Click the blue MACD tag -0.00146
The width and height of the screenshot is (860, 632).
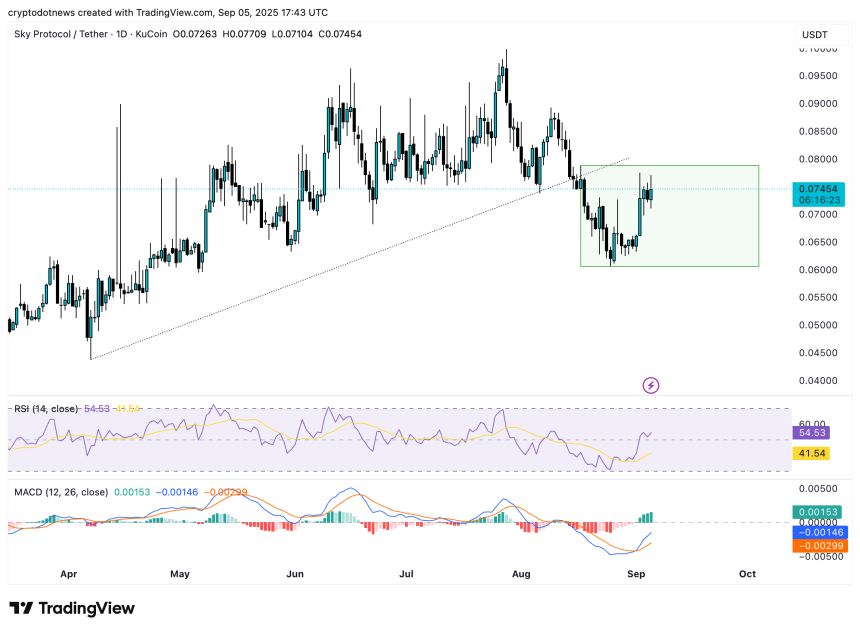[819, 533]
